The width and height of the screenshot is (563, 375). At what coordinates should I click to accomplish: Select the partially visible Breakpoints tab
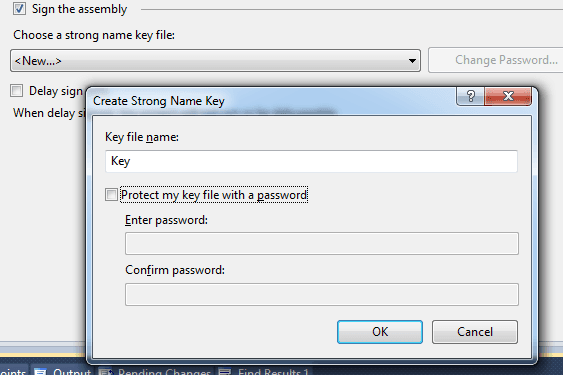[13, 371]
